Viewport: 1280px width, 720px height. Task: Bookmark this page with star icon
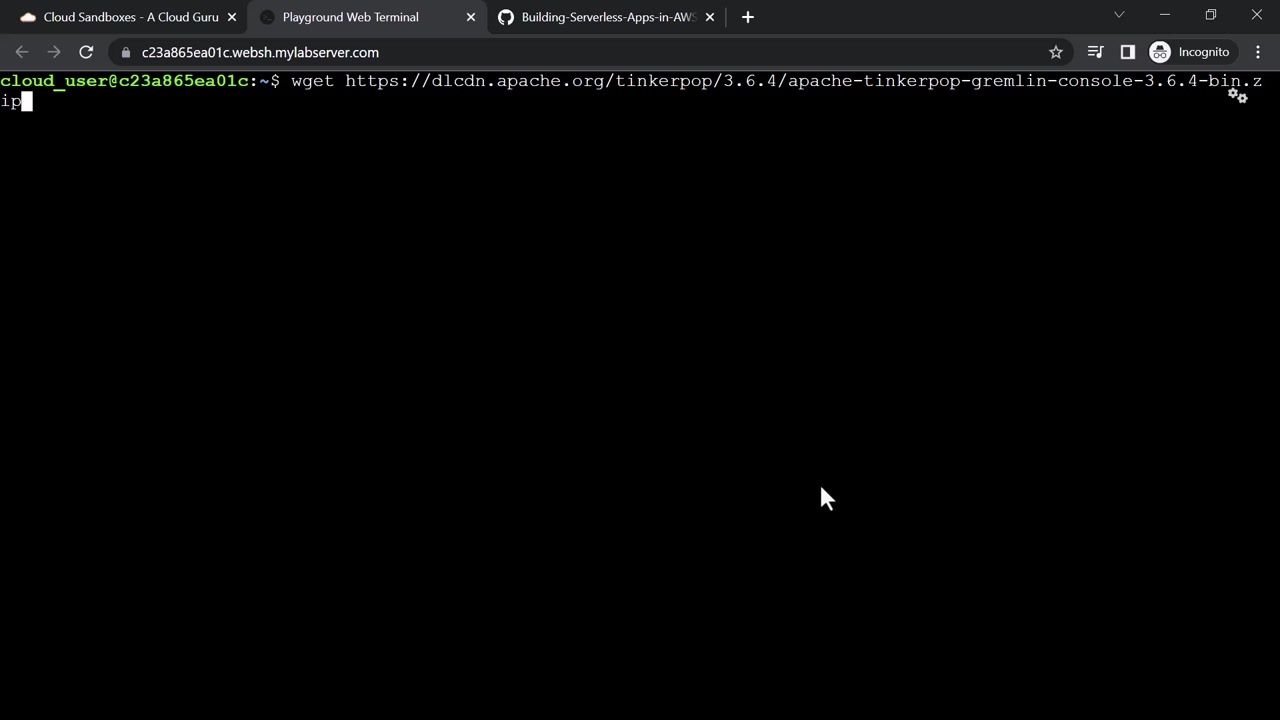click(1056, 52)
